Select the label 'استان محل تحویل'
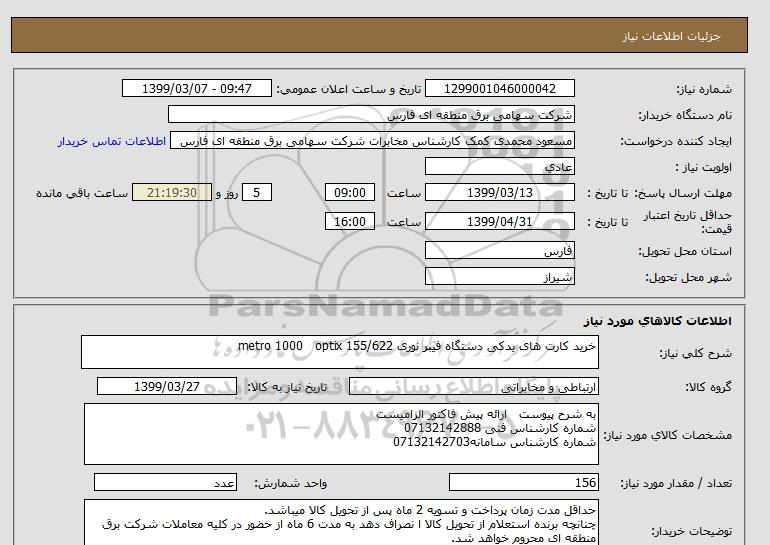This screenshot has height=545, width=770. click(685, 251)
